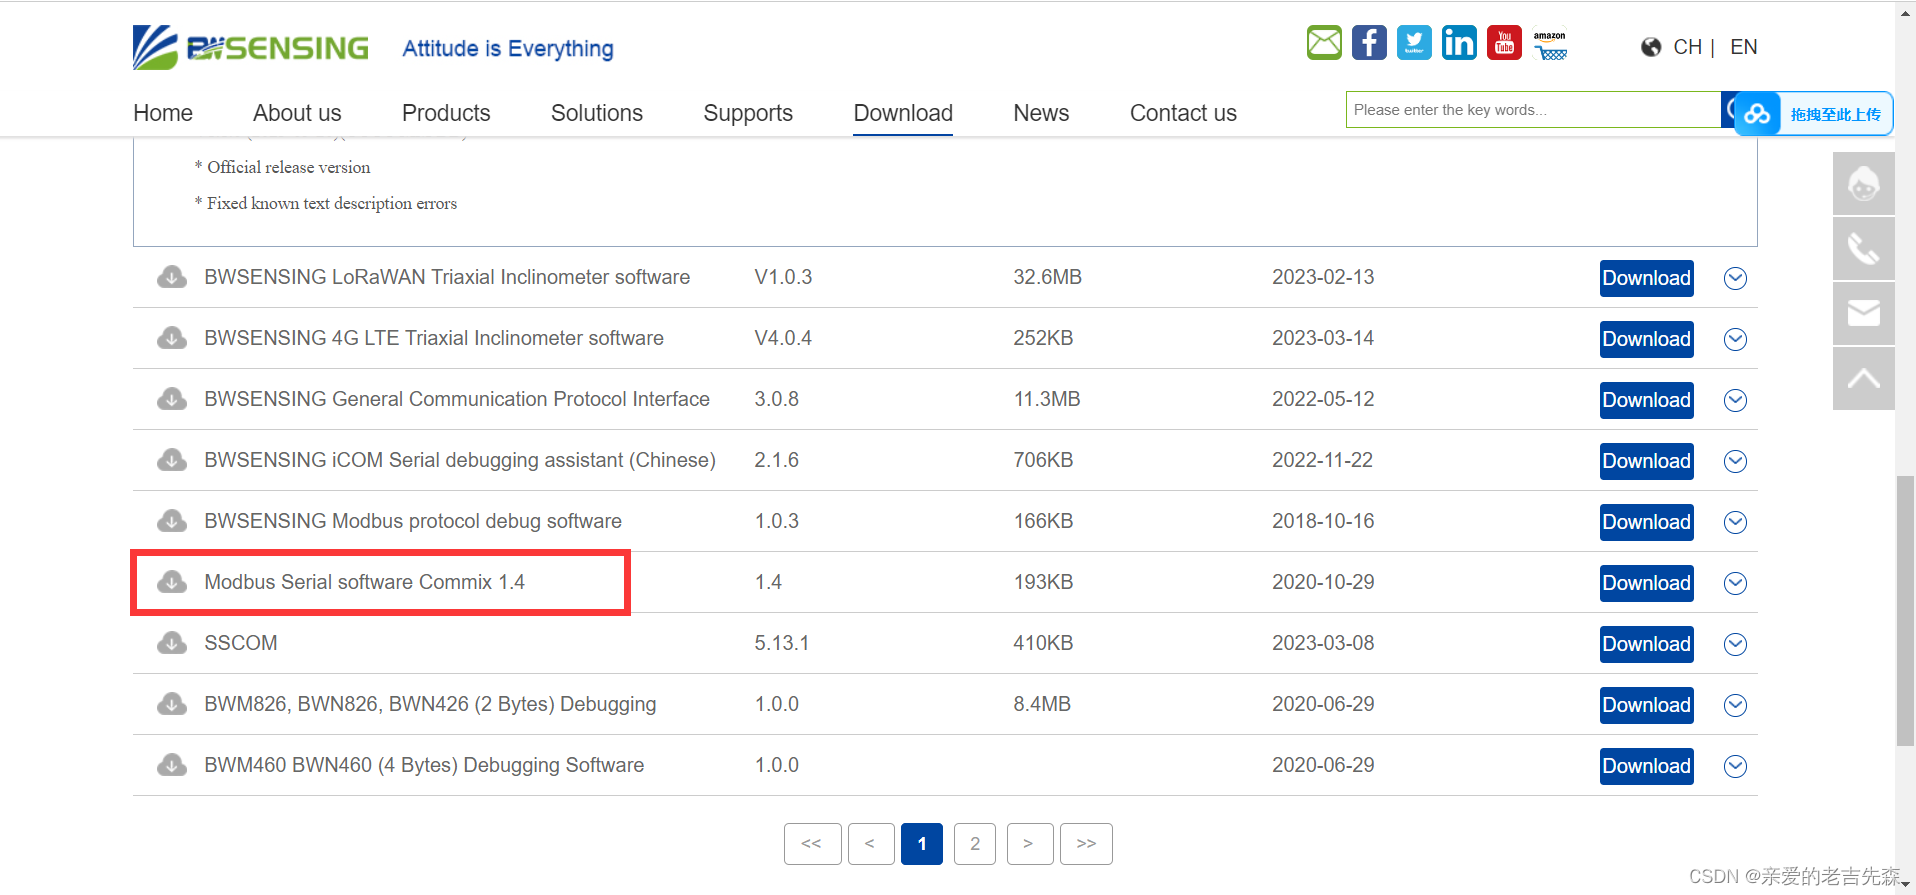Open the About us menu
The width and height of the screenshot is (1916, 895).
pyautogui.click(x=297, y=113)
